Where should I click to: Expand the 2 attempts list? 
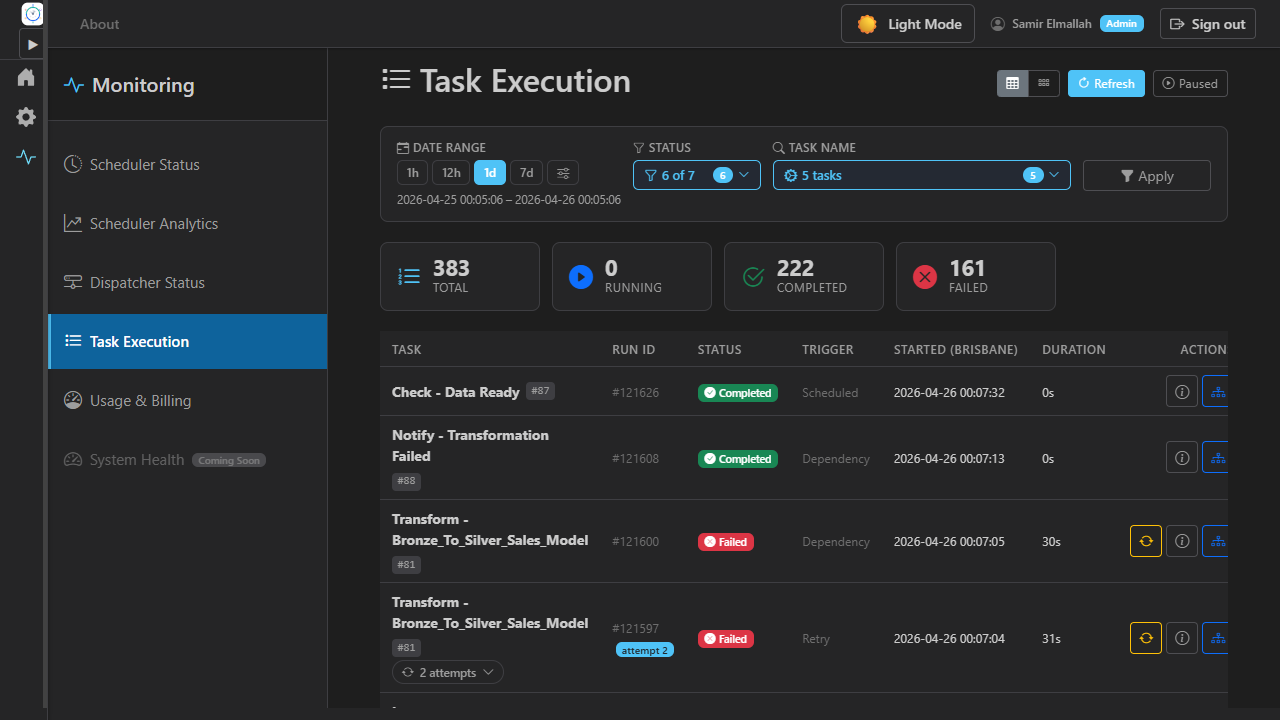point(448,672)
